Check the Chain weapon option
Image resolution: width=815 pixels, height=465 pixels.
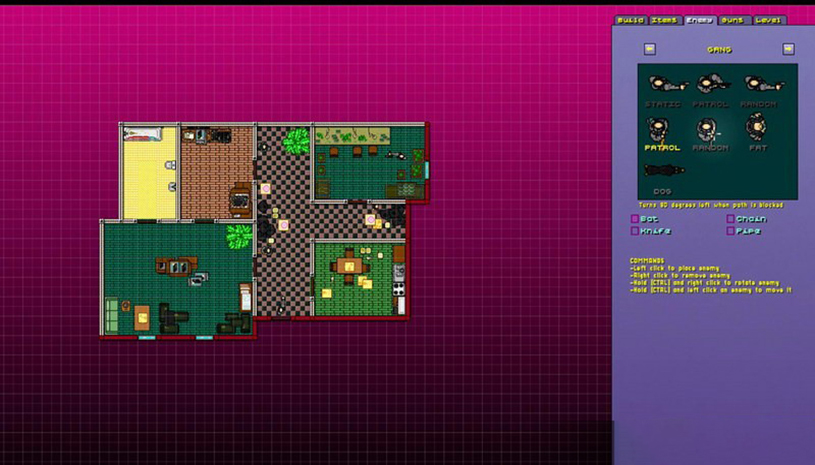pyautogui.click(x=731, y=219)
